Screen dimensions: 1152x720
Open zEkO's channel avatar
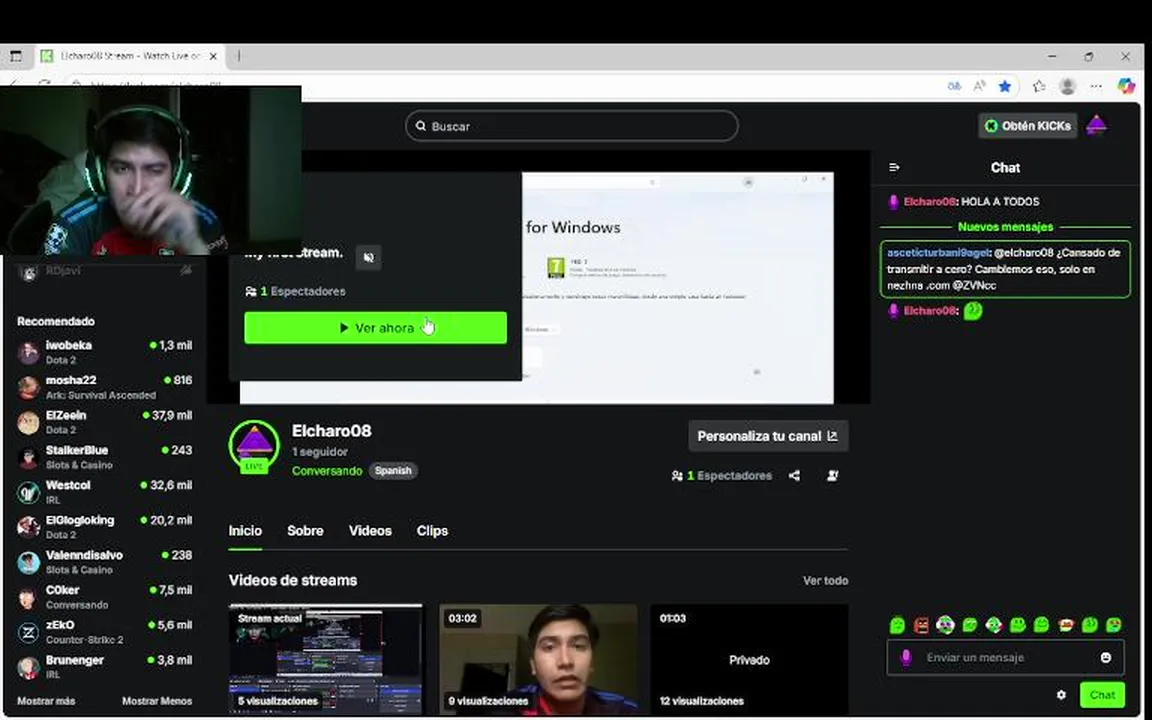tap(29, 632)
